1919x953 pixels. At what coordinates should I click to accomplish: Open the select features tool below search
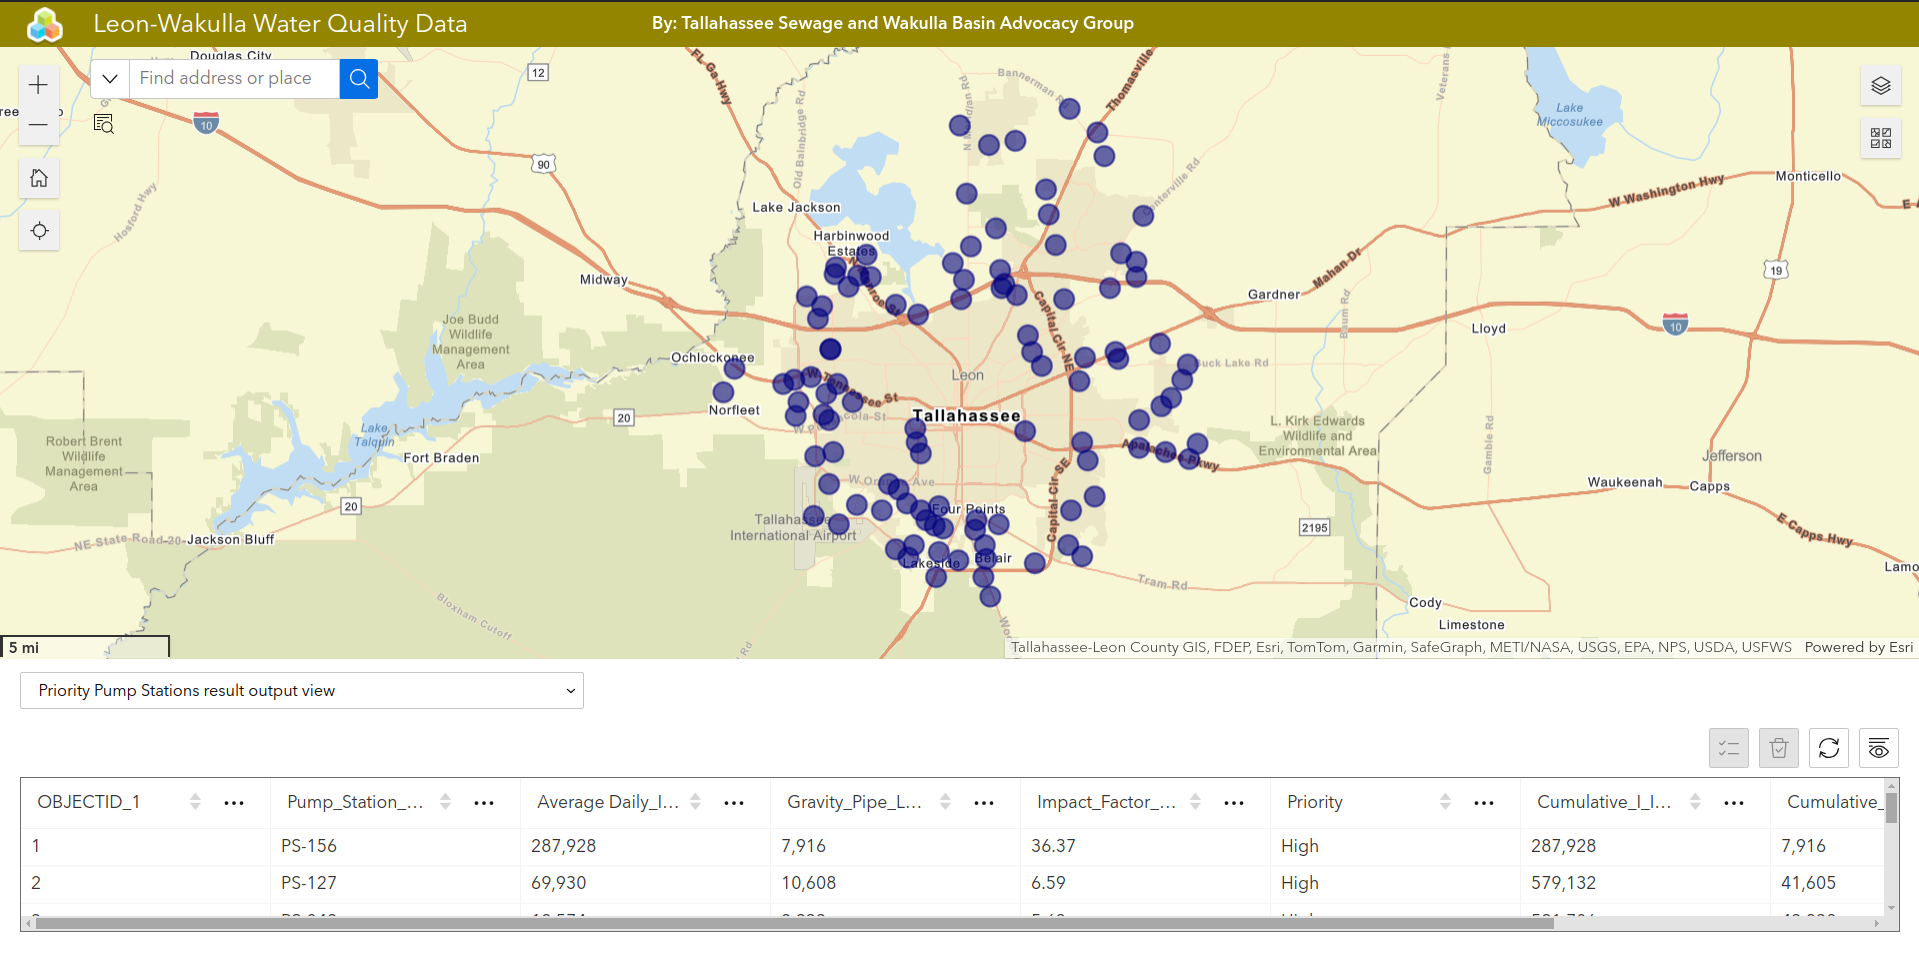pos(104,124)
